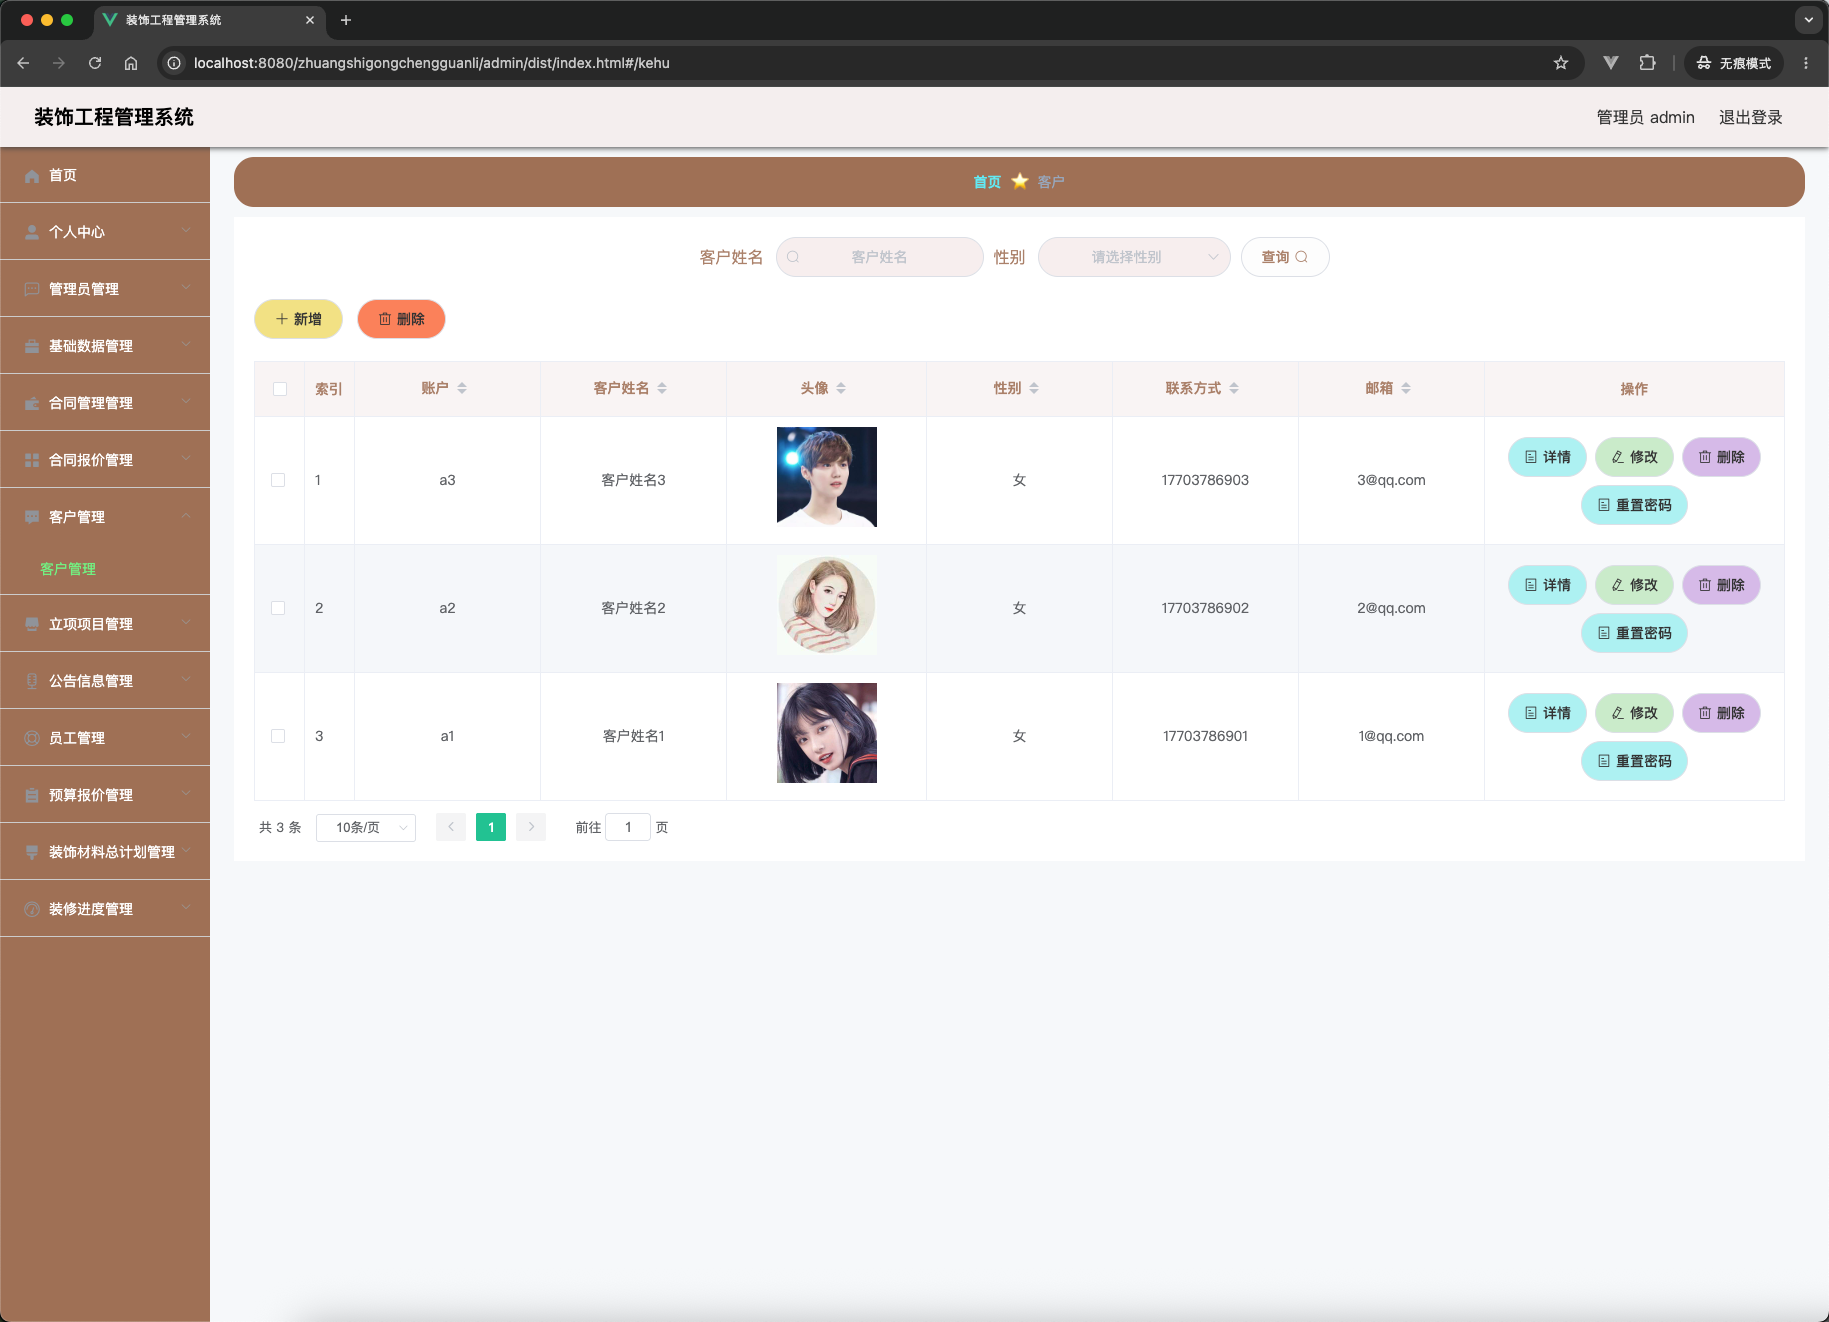
Task: Open the browser tab list dropdown arrow
Action: pyautogui.click(x=1808, y=20)
